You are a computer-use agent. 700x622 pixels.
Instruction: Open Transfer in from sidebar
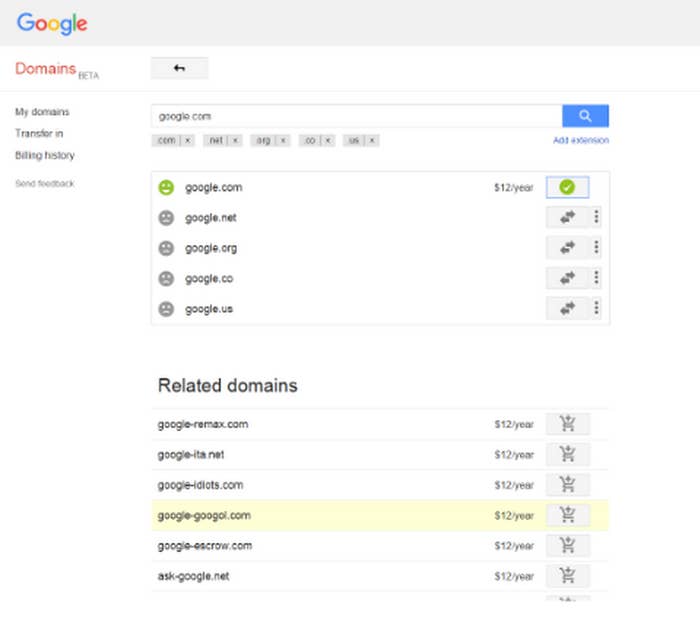[x=39, y=133]
